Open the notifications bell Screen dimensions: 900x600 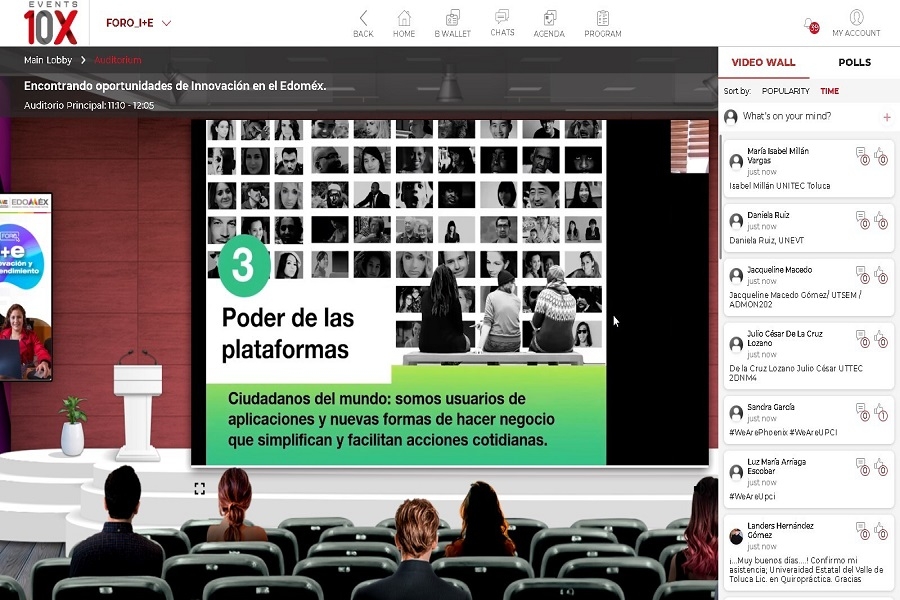pos(809,24)
